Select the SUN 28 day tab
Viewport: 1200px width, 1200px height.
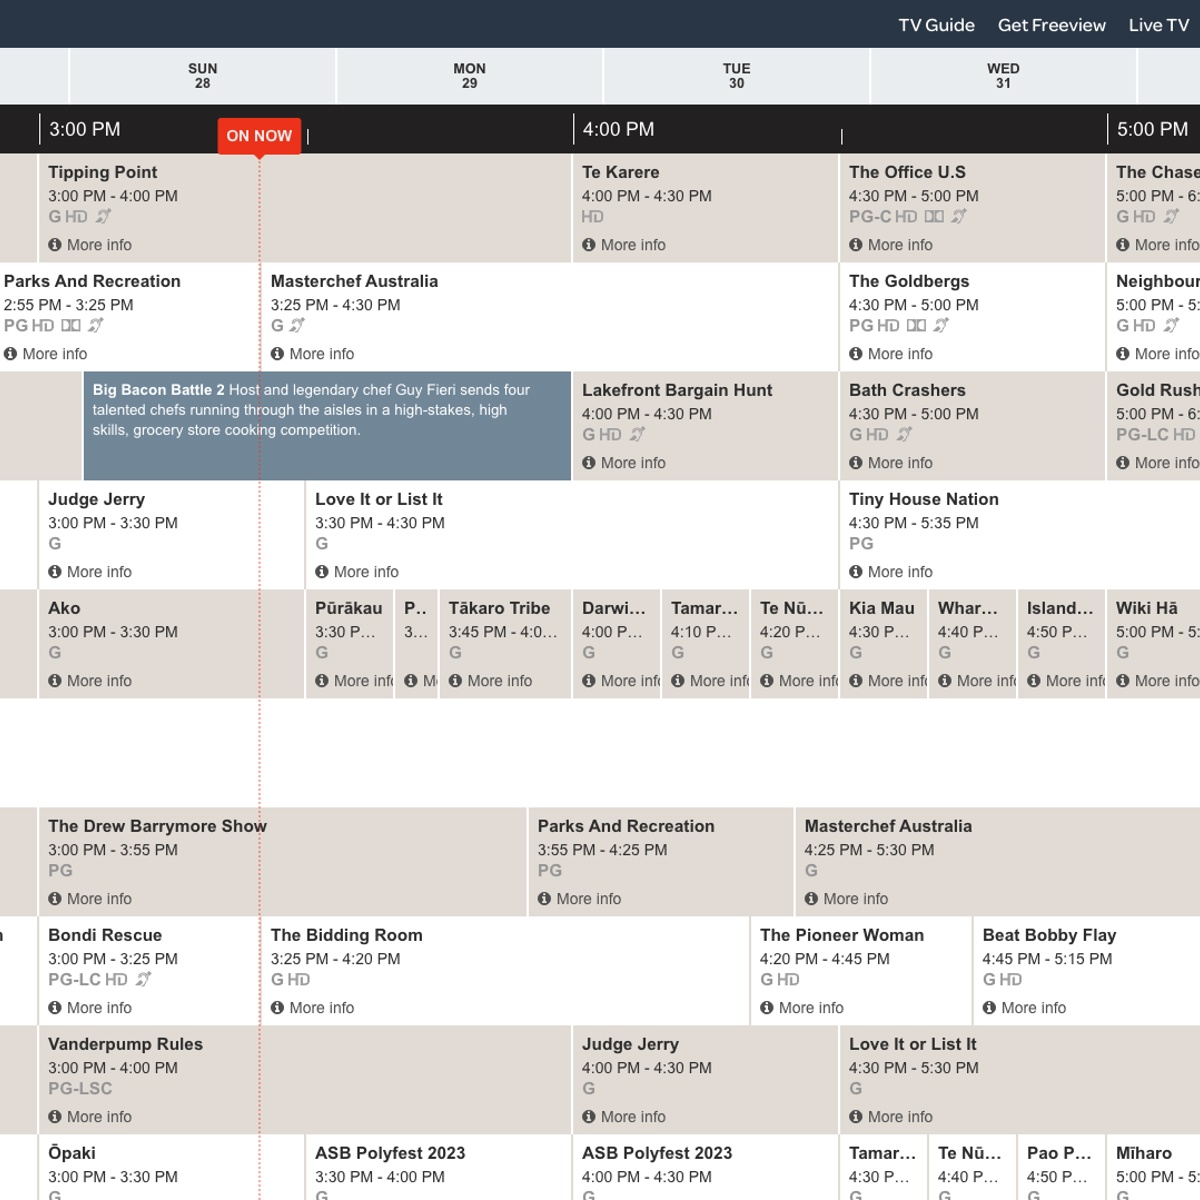pyautogui.click(x=202, y=76)
